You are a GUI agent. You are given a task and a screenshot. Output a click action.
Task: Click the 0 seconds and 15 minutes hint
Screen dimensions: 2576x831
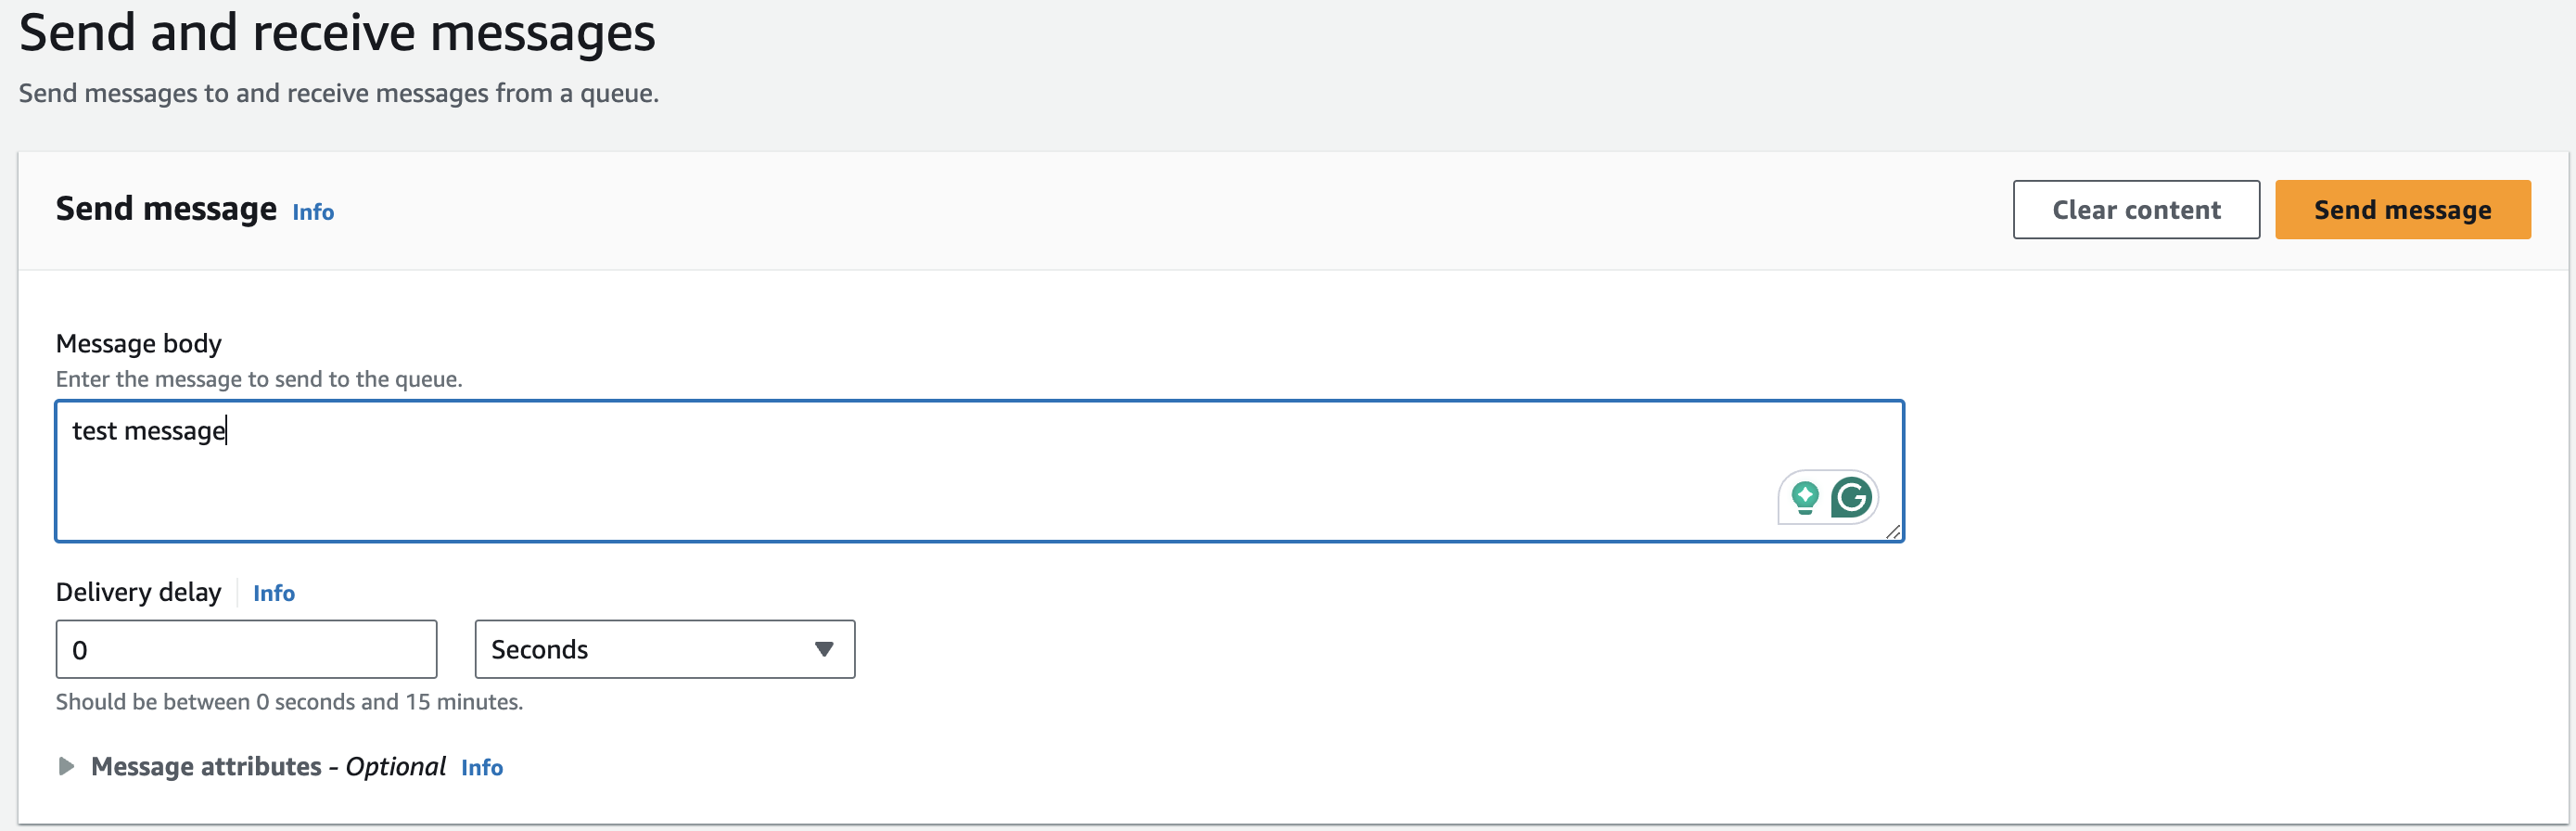point(289,702)
